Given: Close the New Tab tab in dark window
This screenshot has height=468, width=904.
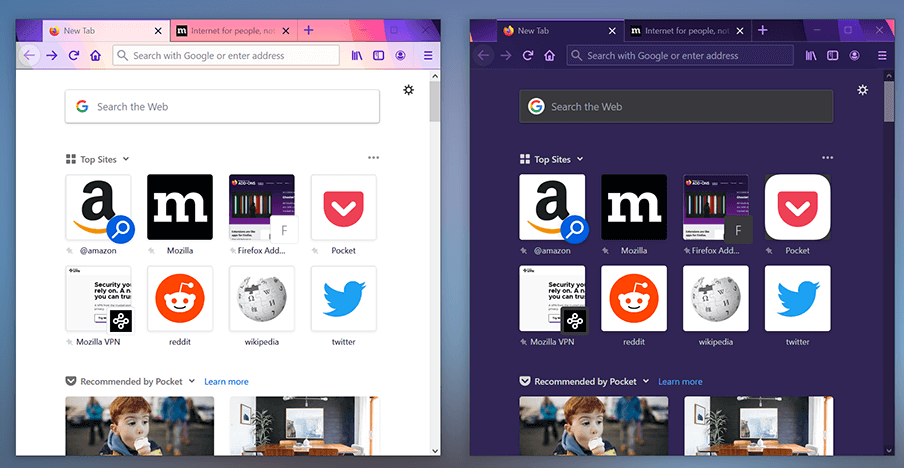Looking at the screenshot, I should point(612,31).
